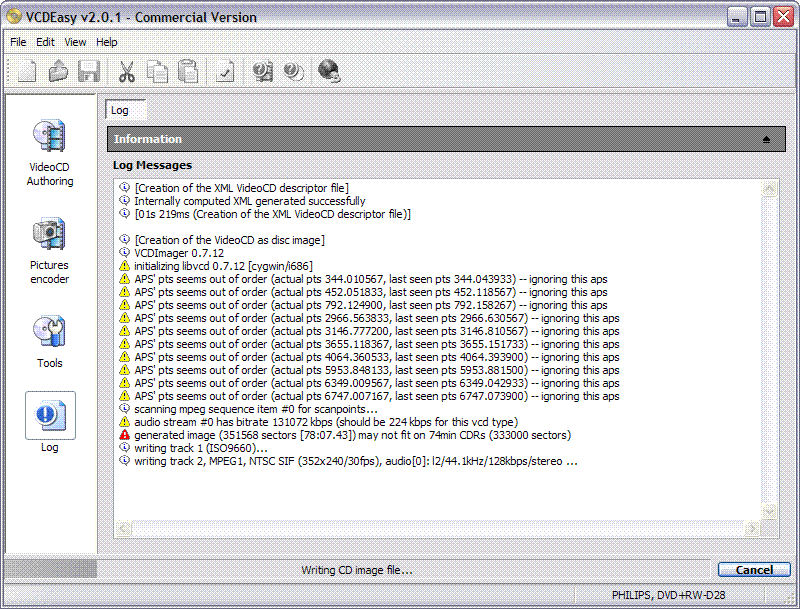Select log line with pts 5953.848133
The width and height of the screenshot is (800, 609).
(377, 370)
